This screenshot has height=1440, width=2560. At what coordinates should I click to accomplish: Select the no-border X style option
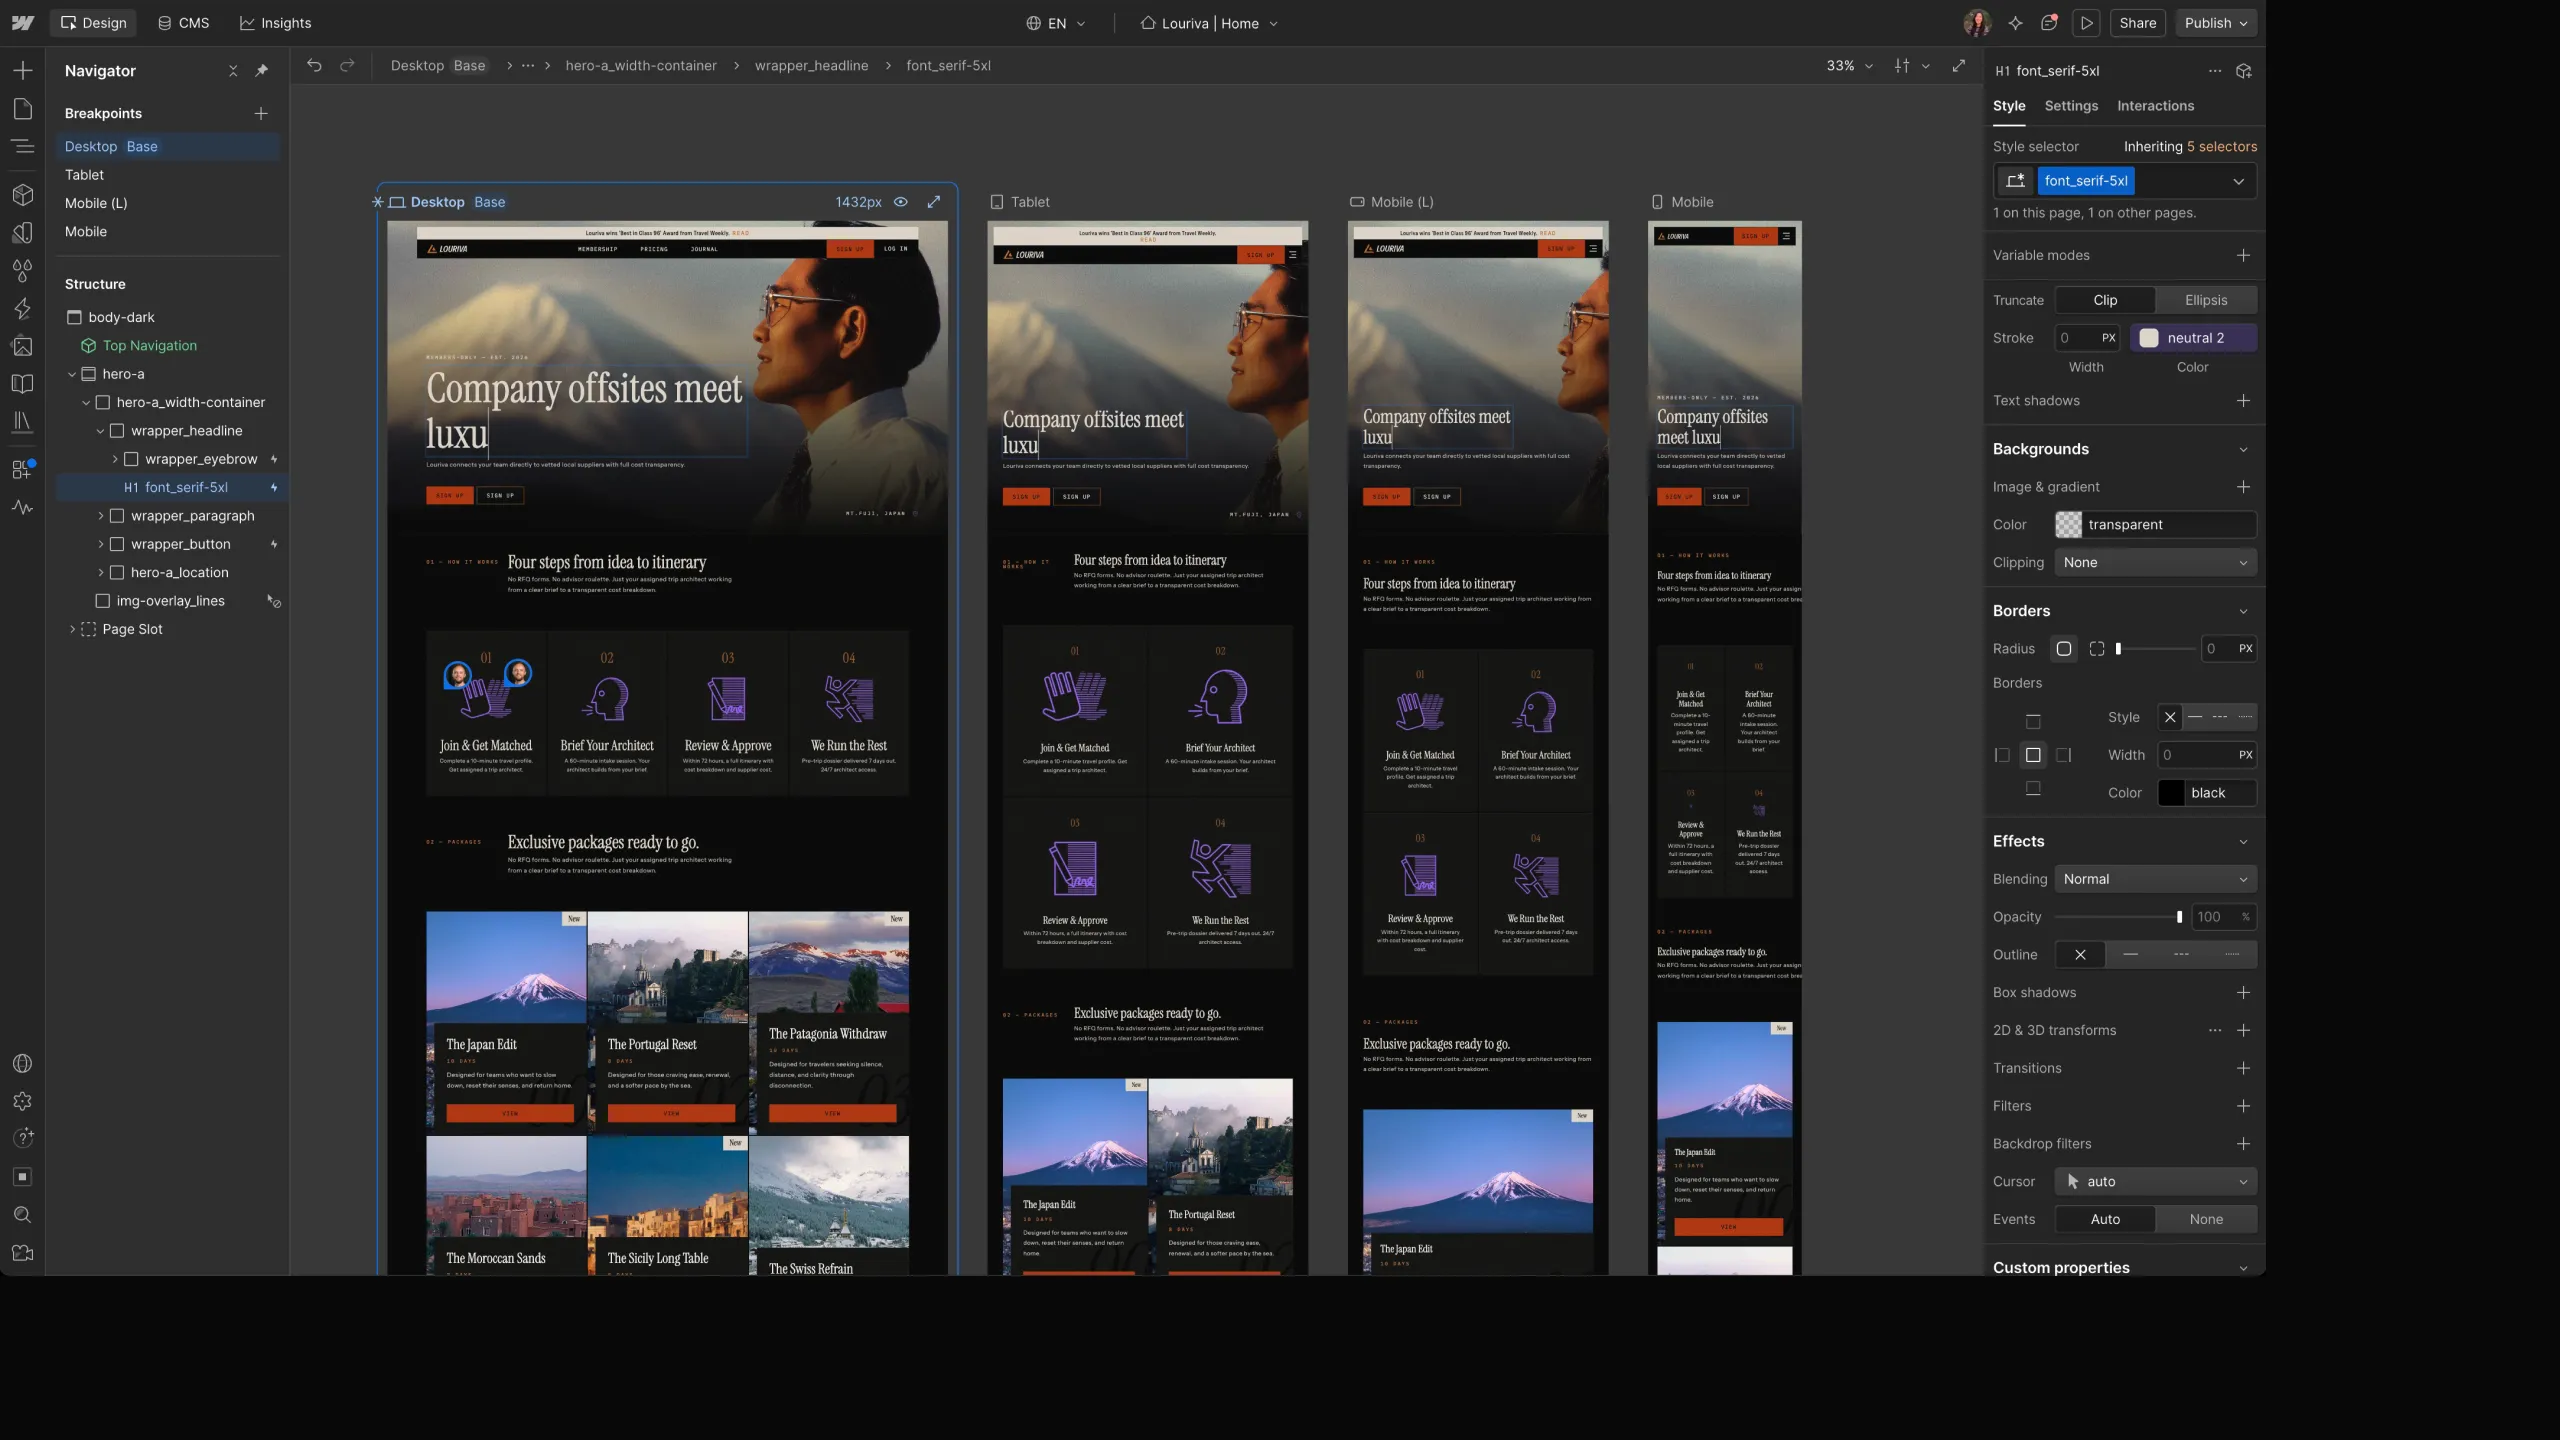(2170, 717)
